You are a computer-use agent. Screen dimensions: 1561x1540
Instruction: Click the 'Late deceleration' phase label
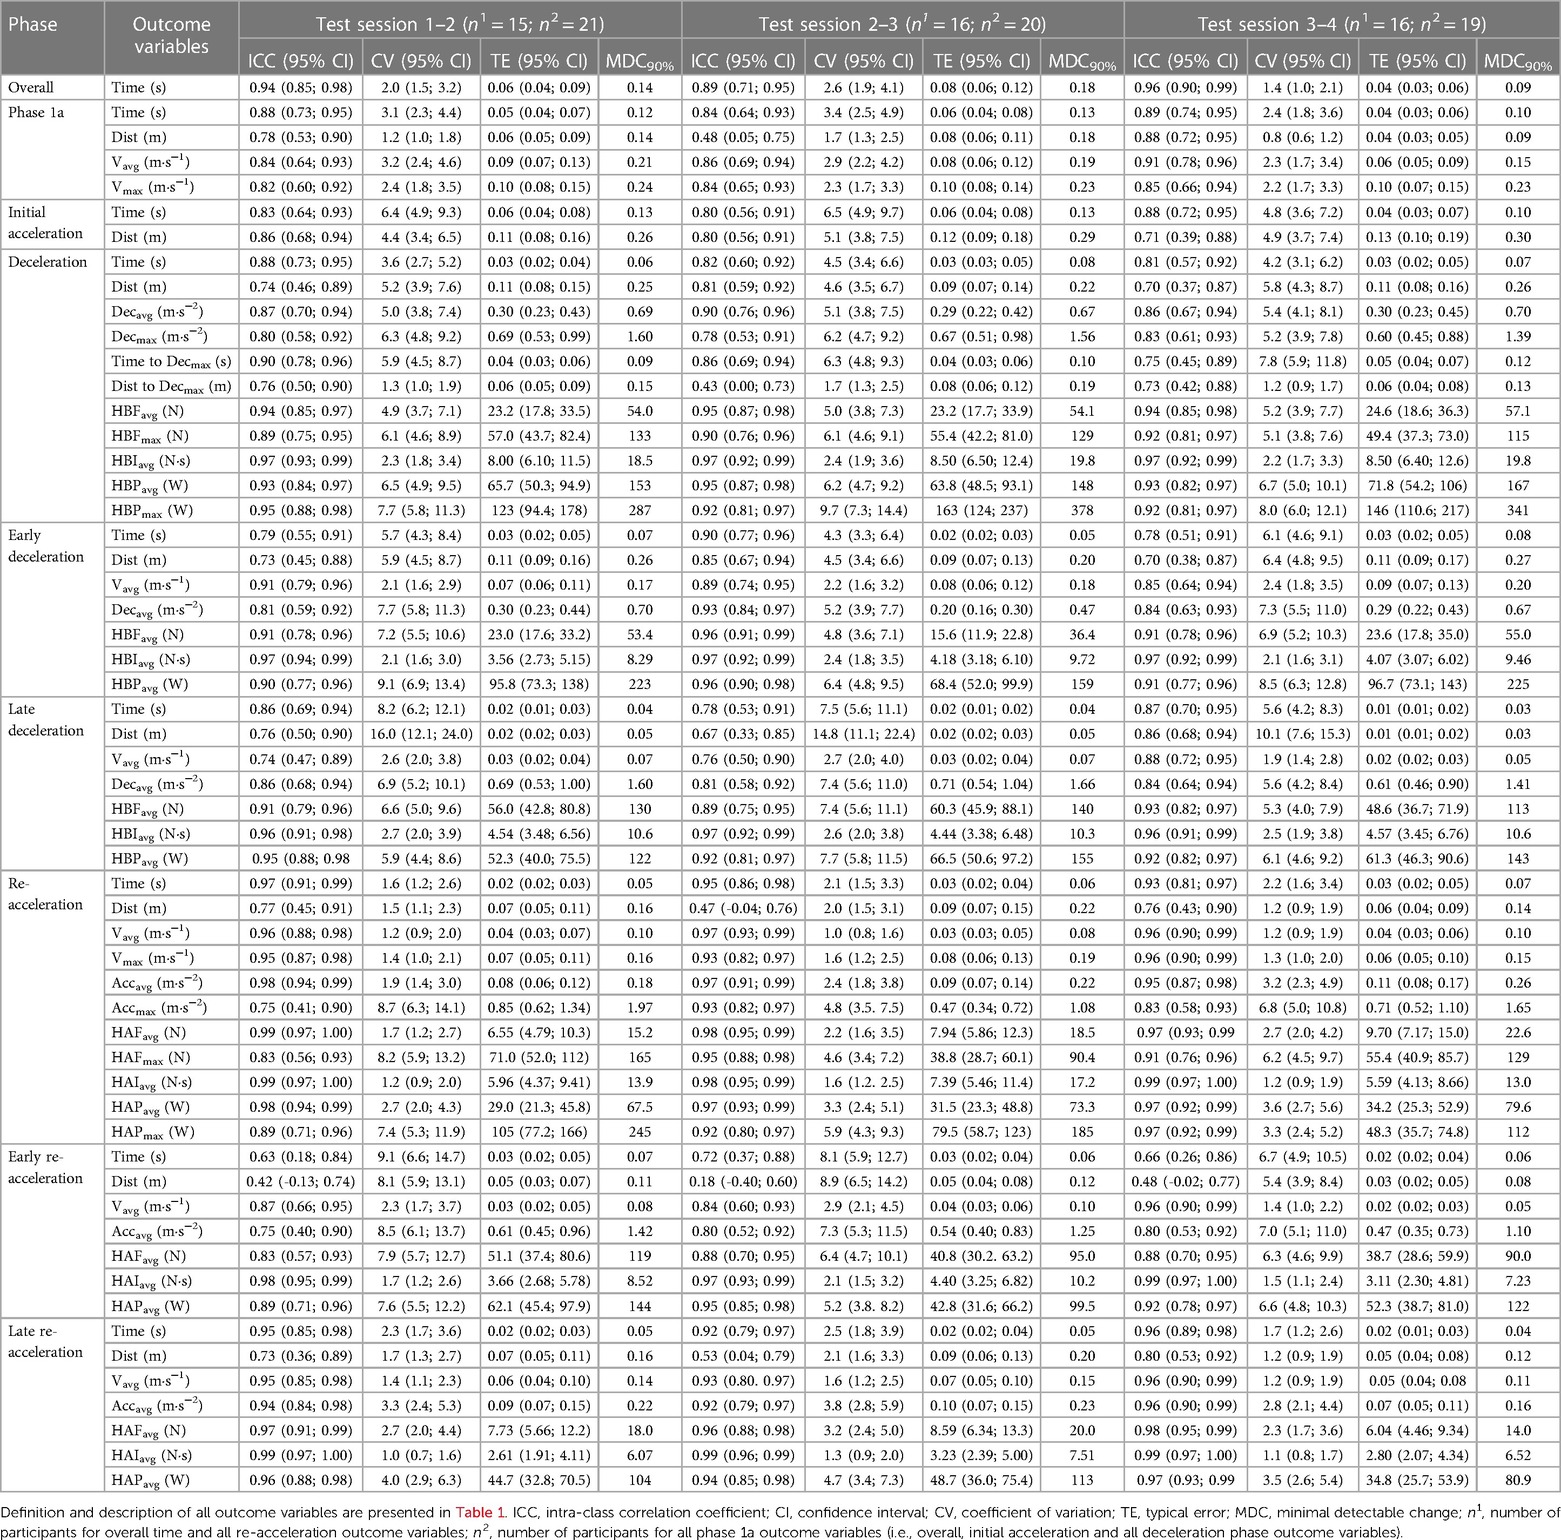(x=46, y=720)
